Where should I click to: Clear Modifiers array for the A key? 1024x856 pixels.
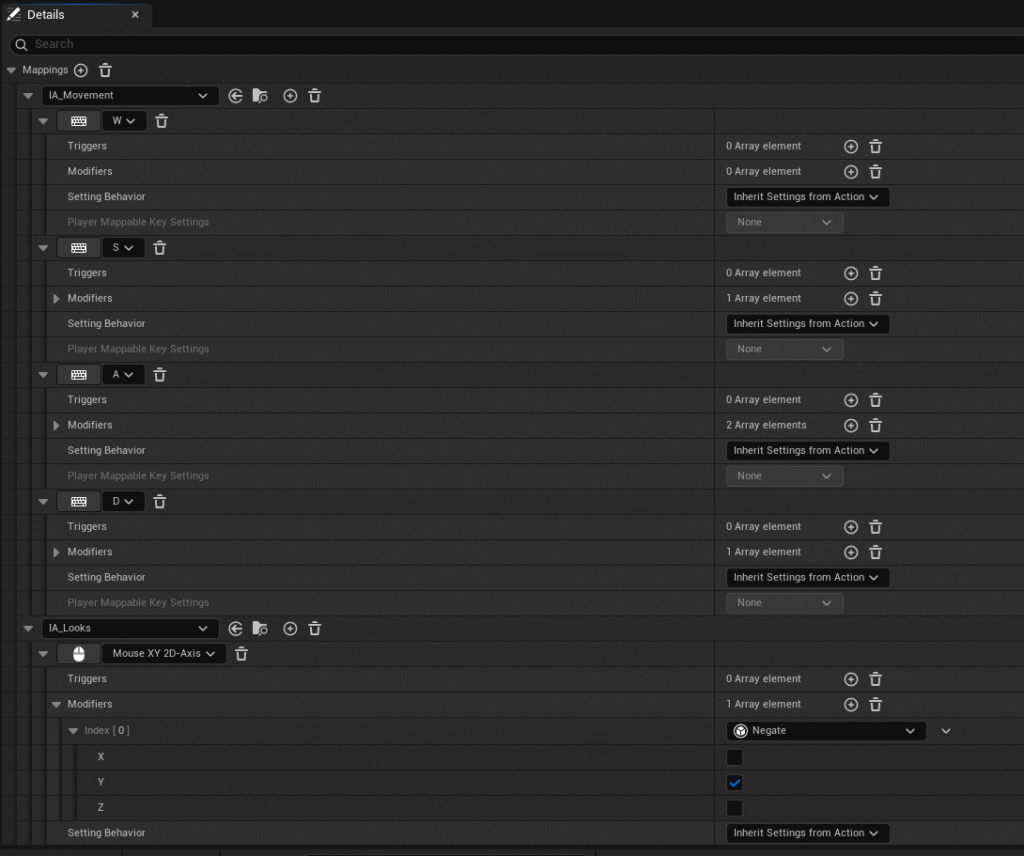click(x=875, y=425)
